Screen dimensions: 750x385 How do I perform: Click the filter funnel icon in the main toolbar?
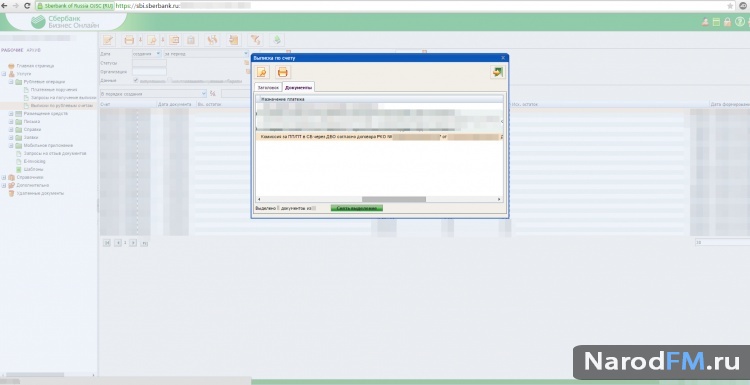[x=256, y=40]
